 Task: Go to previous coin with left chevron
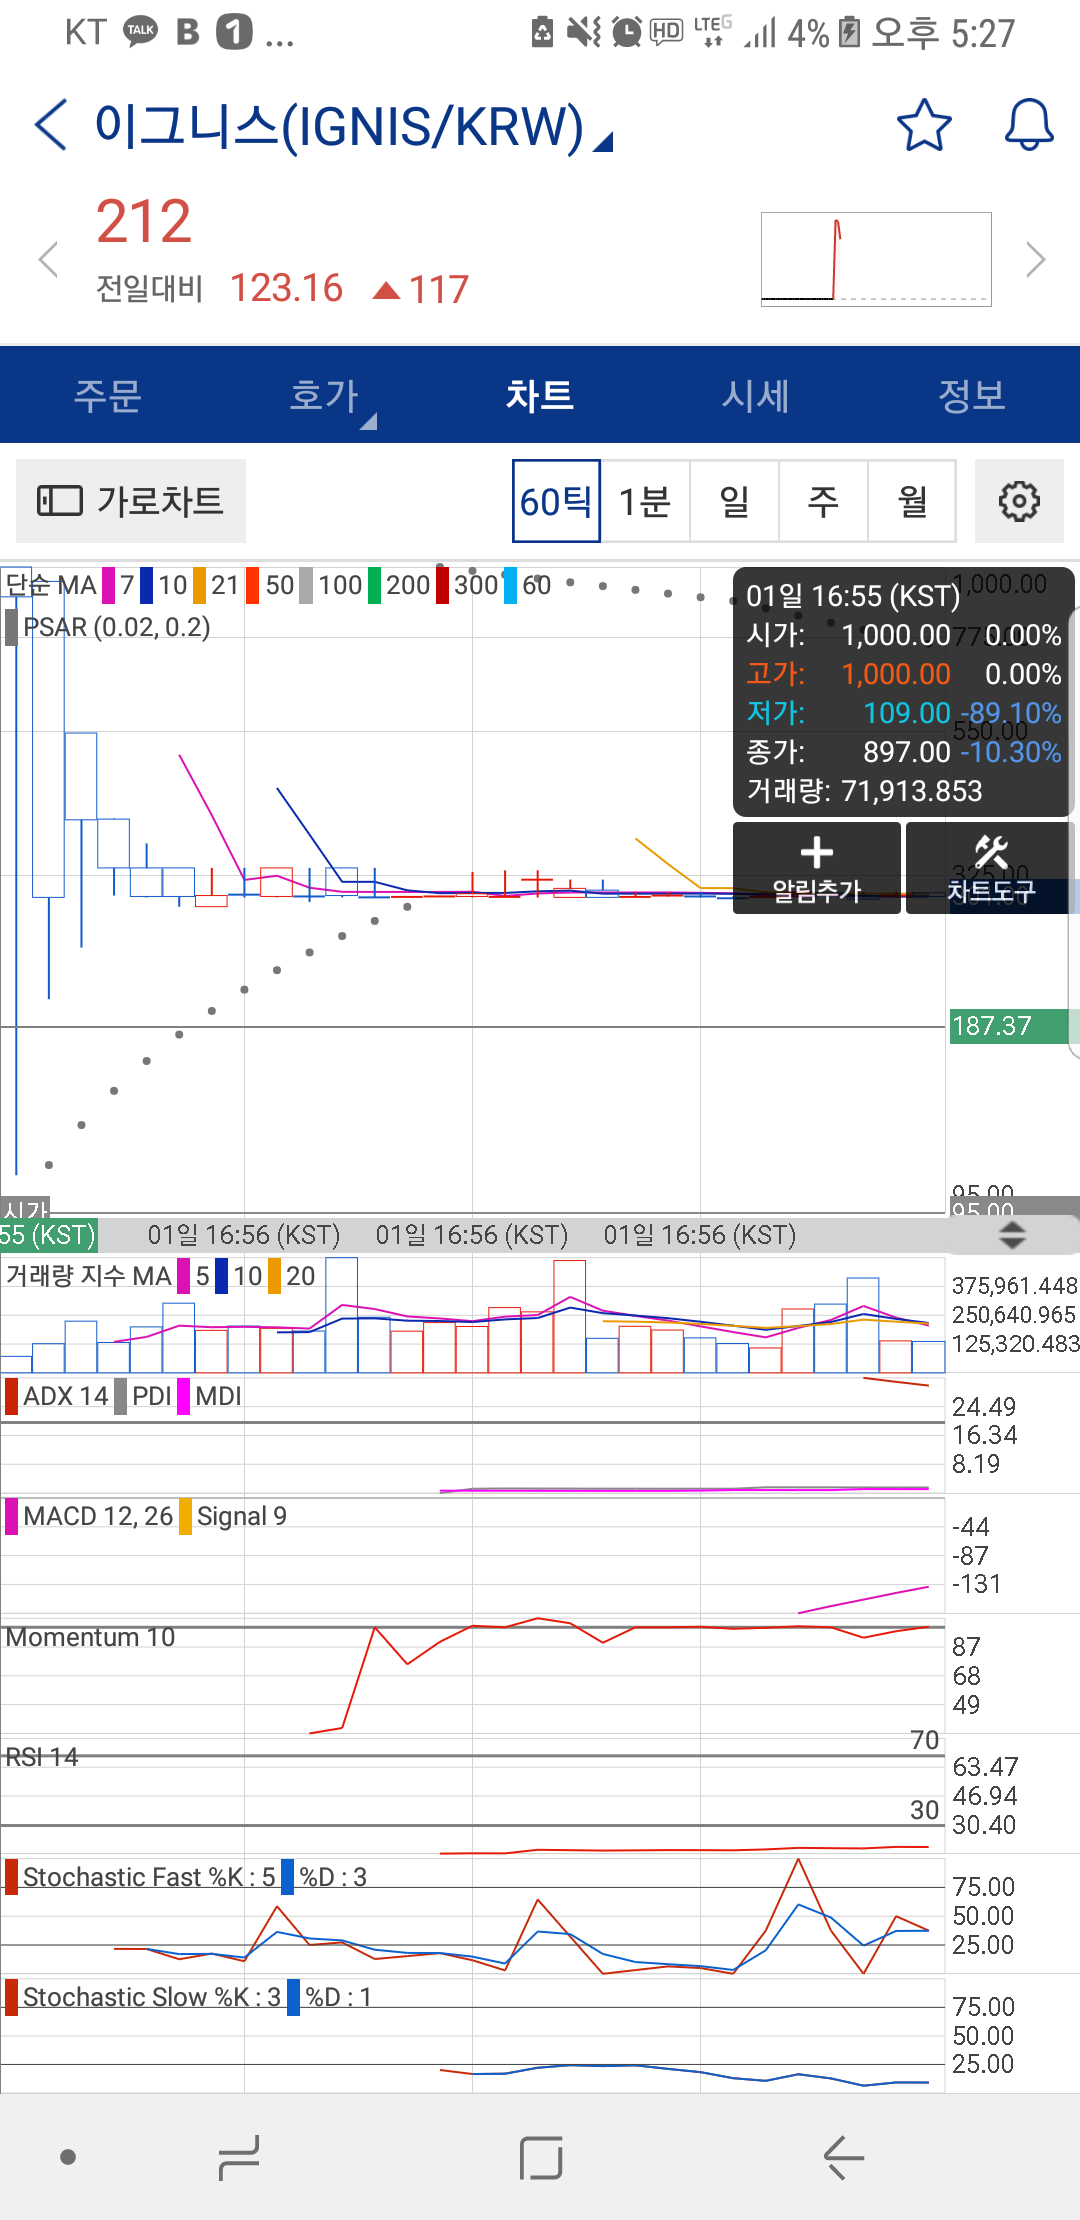(x=48, y=260)
